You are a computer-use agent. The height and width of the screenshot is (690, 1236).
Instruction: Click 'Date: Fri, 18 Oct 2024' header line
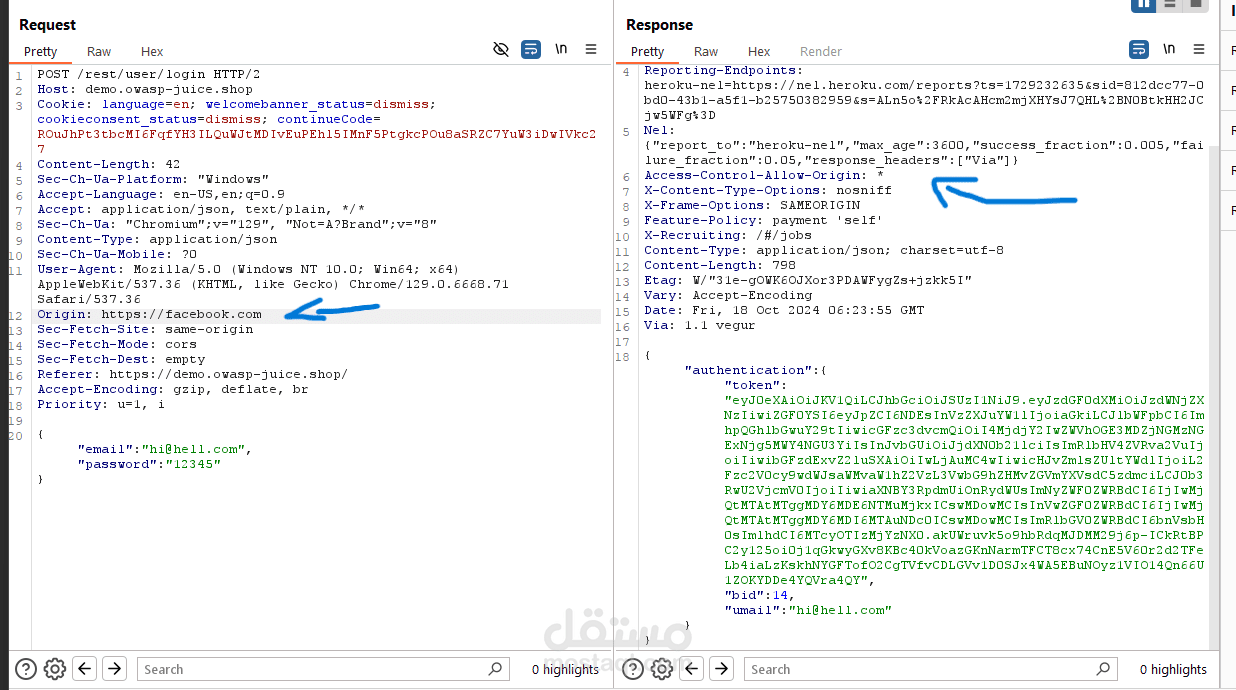(x=784, y=310)
